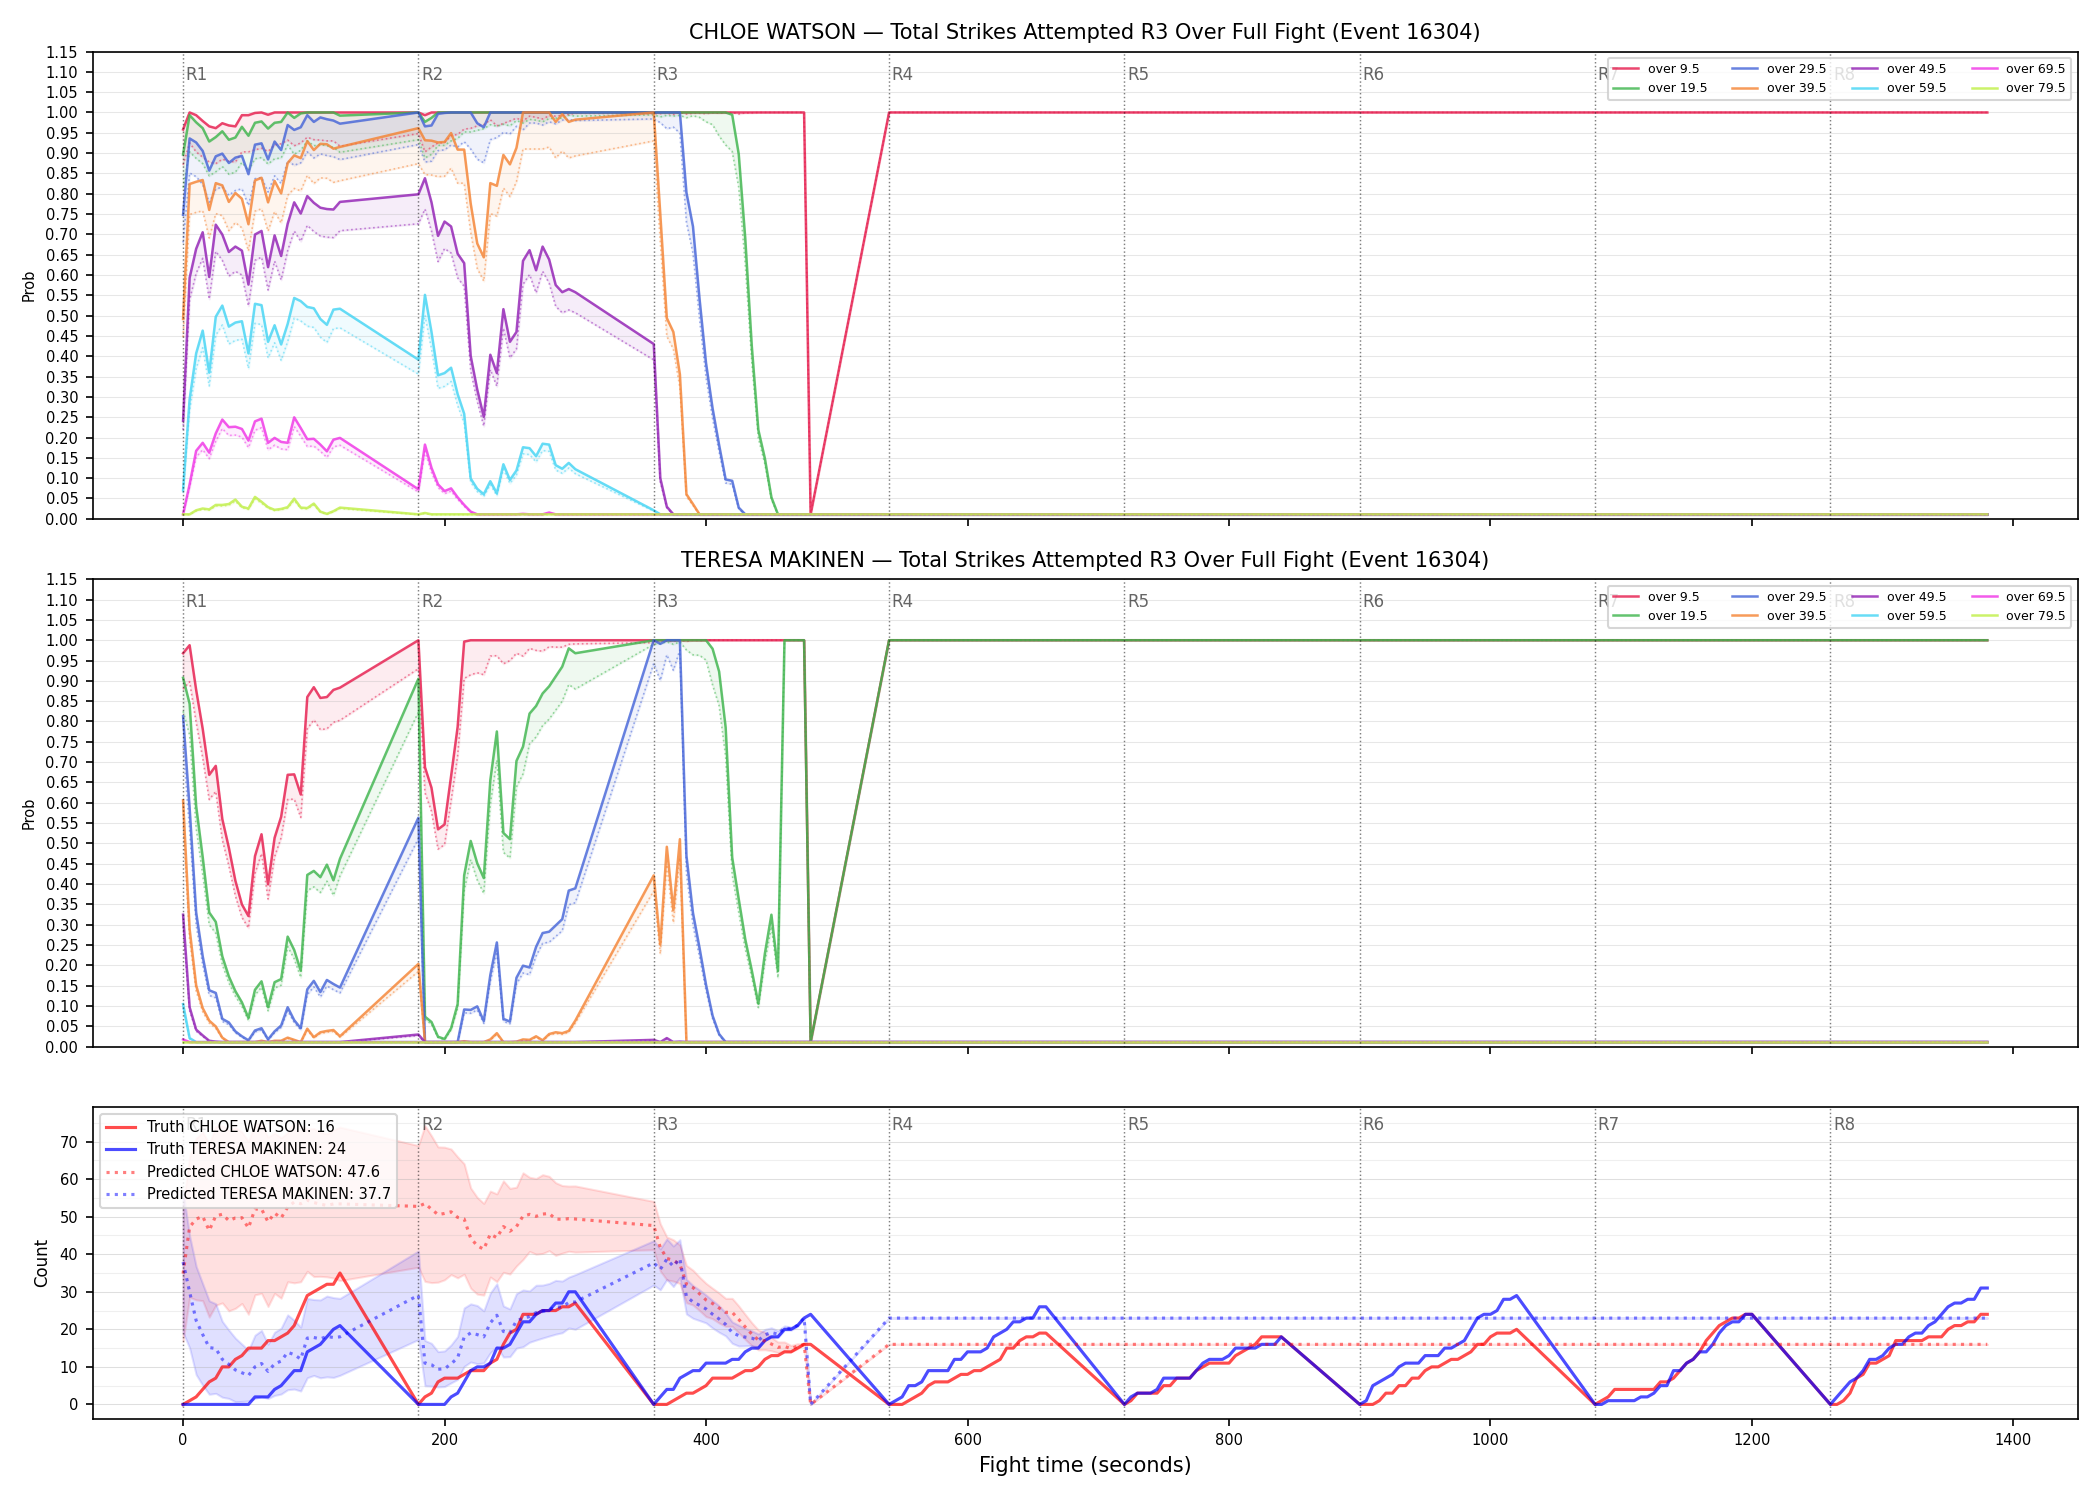The height and width of the screenshot is (1500, 2100).
Task: Click the R3 marker in Teresa Makinen chart
Action: (667, 601)
